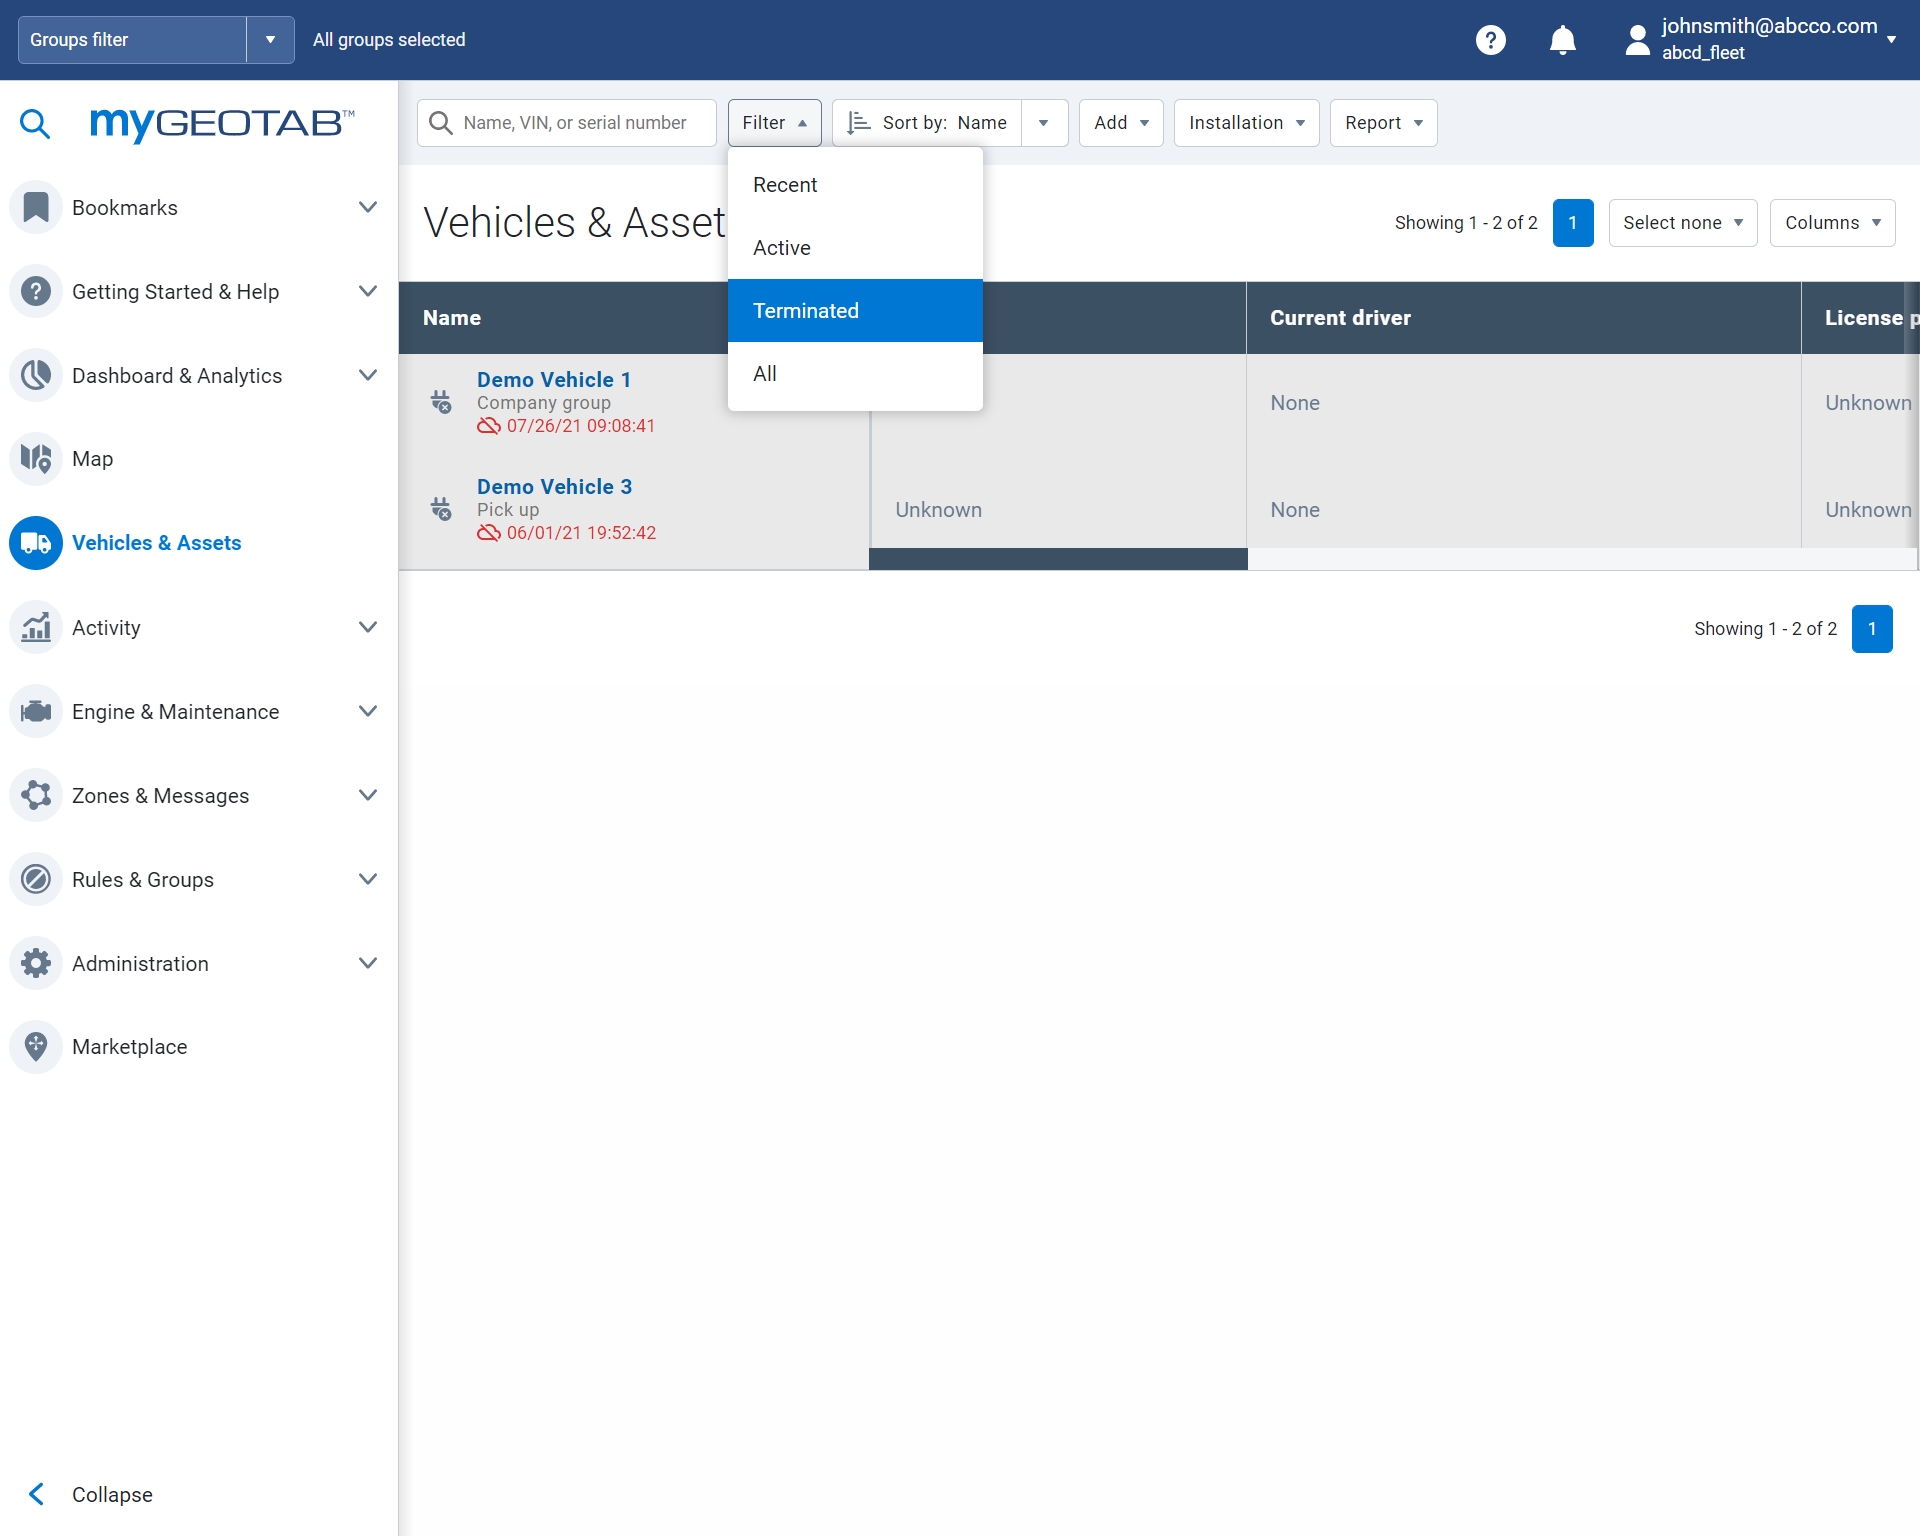Click the help question mark icon
This screenshot has width=1920, height=1536.
tap(1490, 40)
